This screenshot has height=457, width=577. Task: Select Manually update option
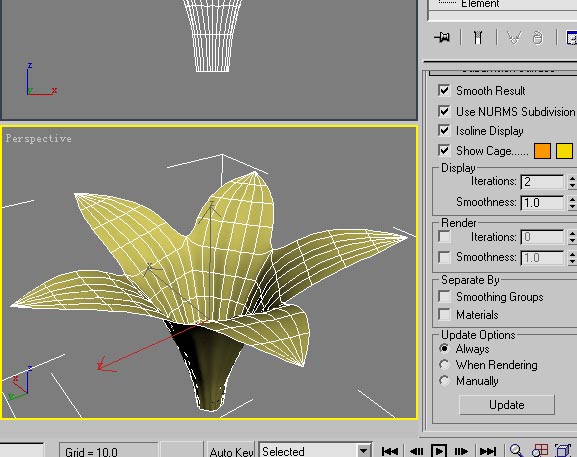(x=444, y=381)
